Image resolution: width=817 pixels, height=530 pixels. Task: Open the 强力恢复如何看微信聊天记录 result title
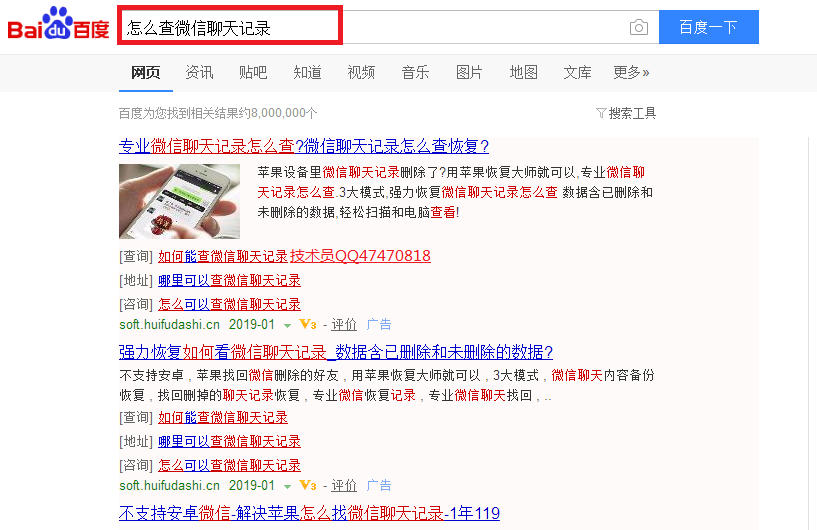[x=335, y=352]
